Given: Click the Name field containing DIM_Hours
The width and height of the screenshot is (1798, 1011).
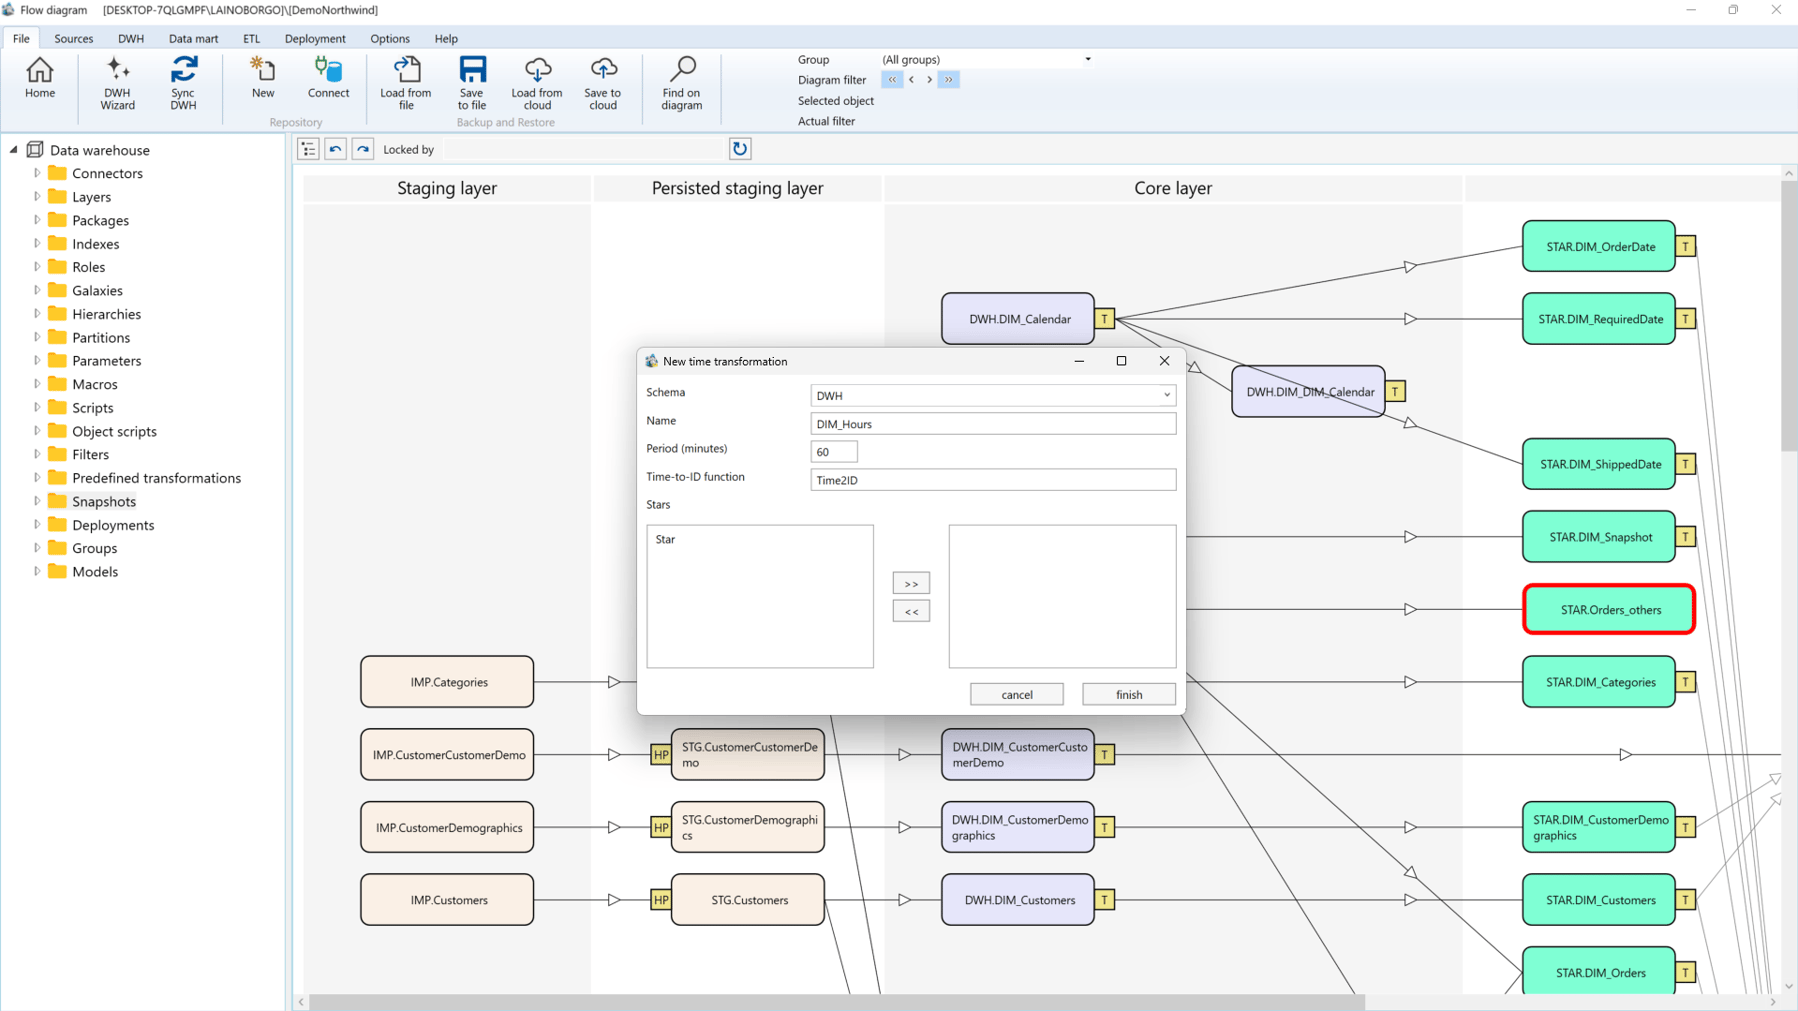Looking at the screenshot, I should pyautogui.click(x=993, y=424).
